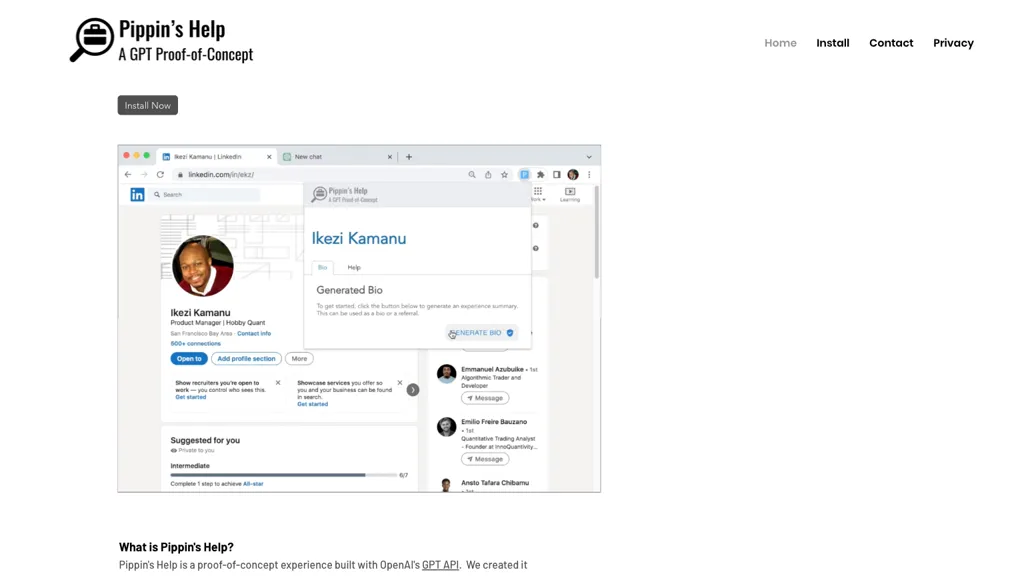Dismiss the Show recruiters card
This screenshot has width=1024, height=576.
point(278,383)
